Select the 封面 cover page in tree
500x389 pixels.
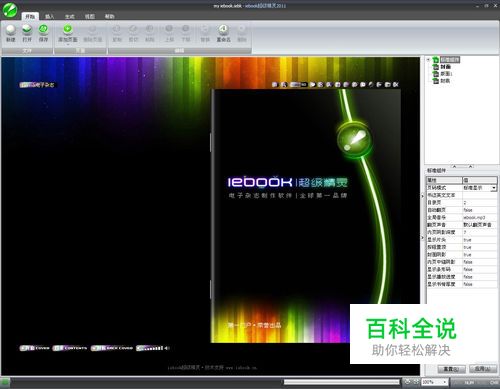tap(446, 67)
